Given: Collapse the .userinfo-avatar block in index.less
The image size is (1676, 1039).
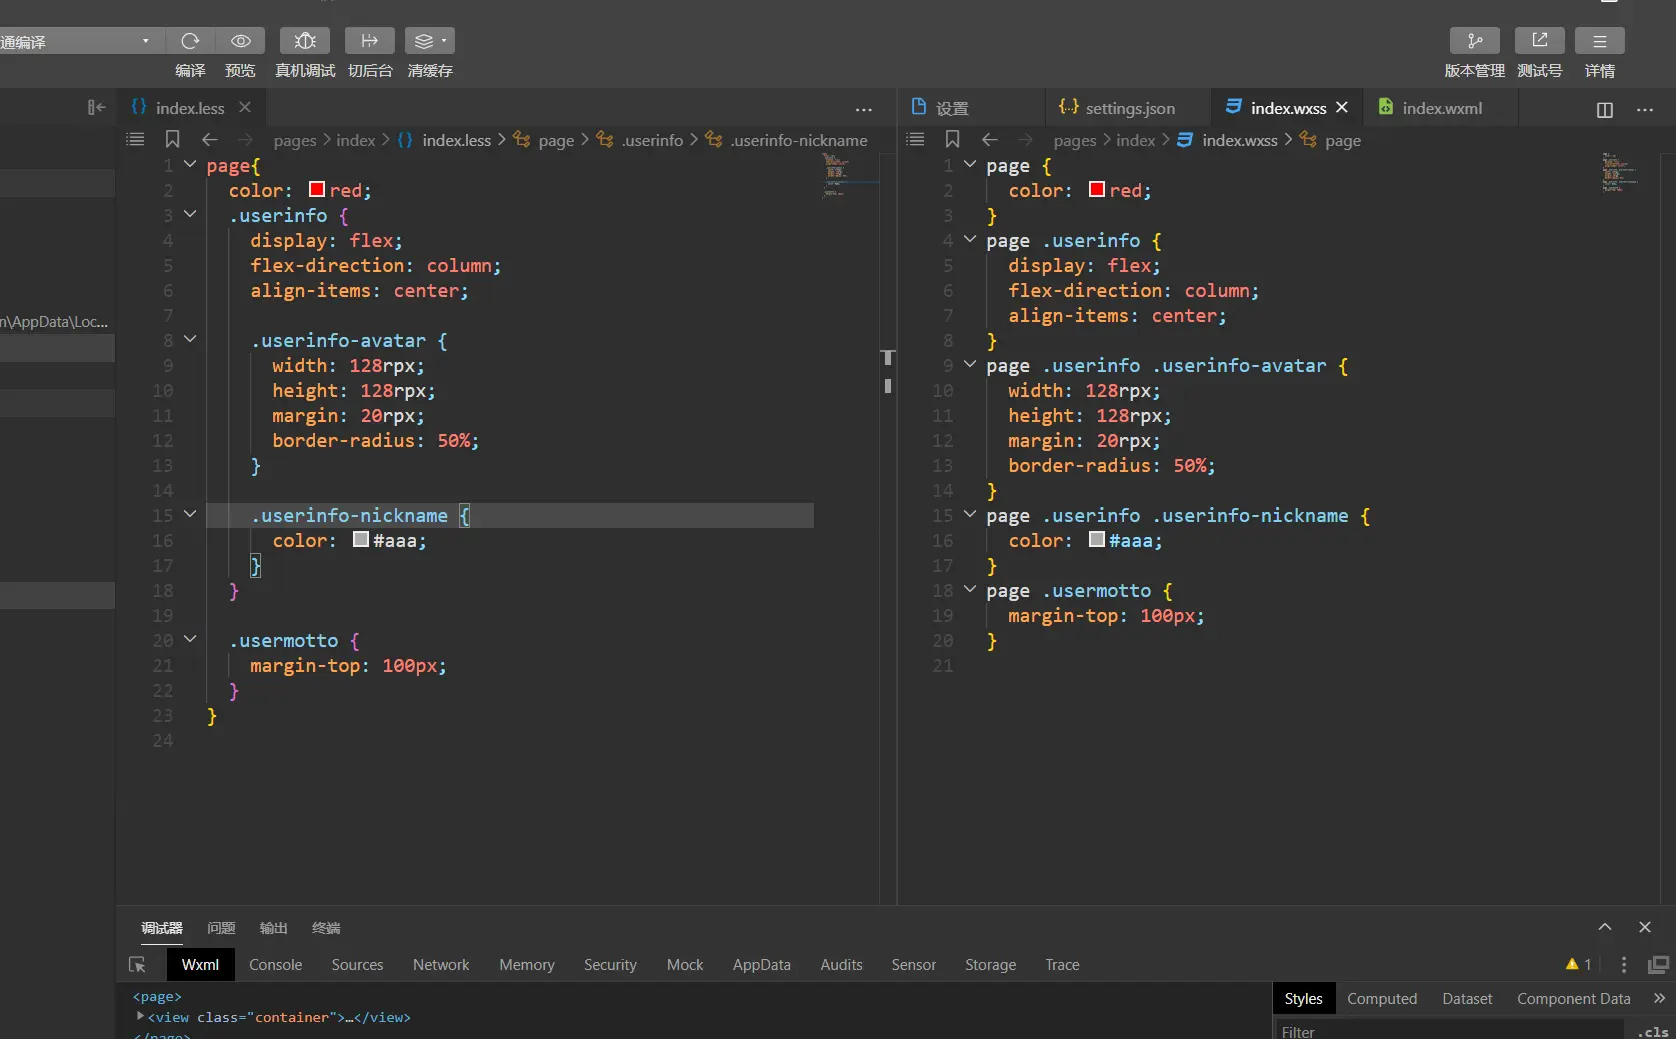Looking at the screenshot, I should [190, 340].
